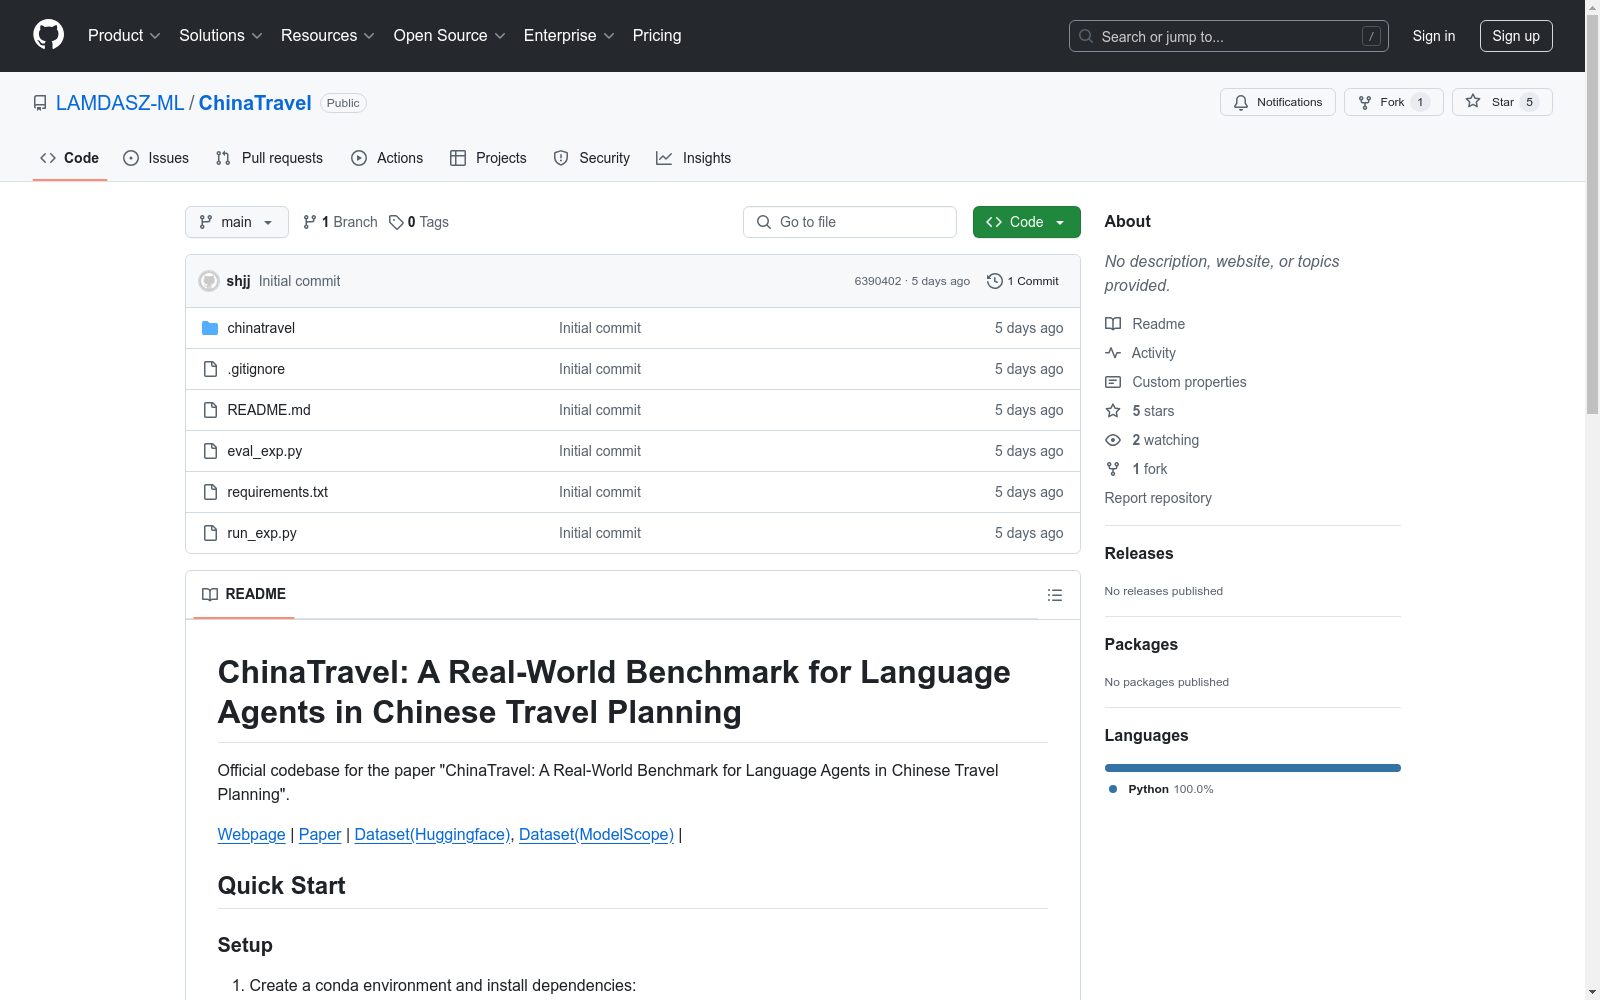Switch to the Pull requests tab
Screen dimensions: 1600x1000
269,158
